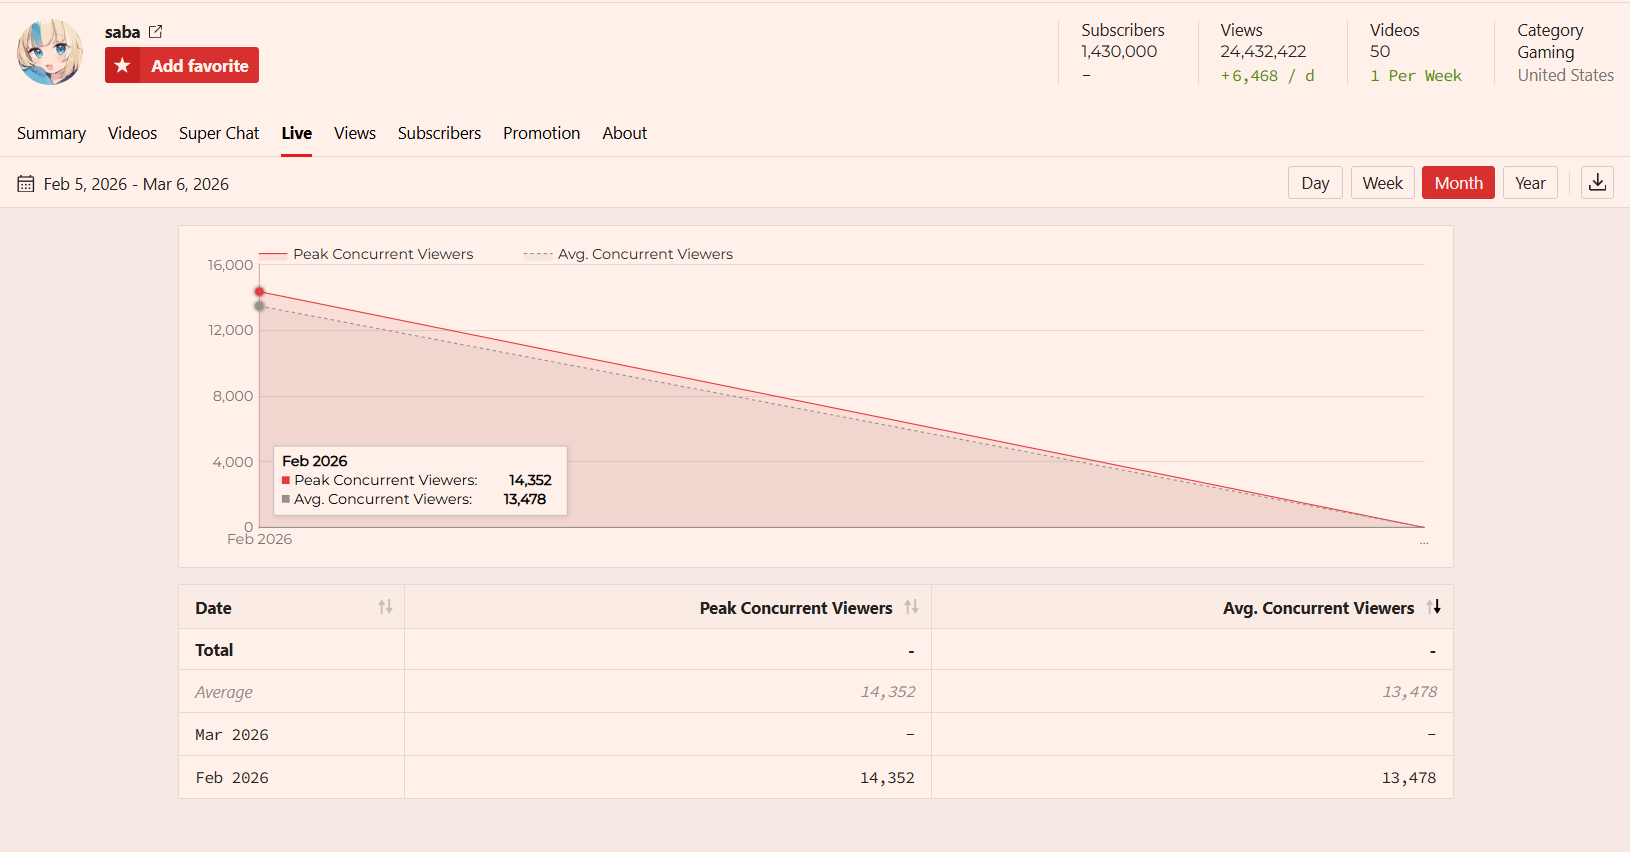Image resolution: width=1630 pixels, height=852 pixels.
Task: Click the 16,000 y-axis label
Action: tap(230, 265)
